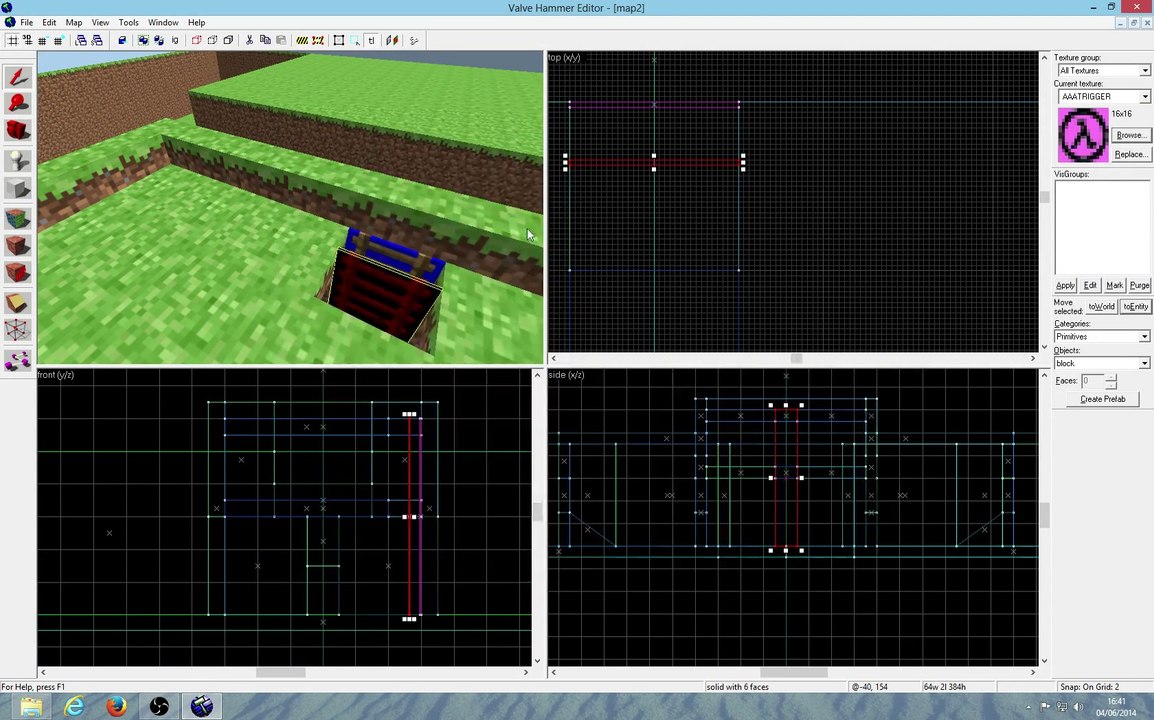Click the top view horizontal scrollbar thumb
The image size is (1154, 720).
pos(796,359)
